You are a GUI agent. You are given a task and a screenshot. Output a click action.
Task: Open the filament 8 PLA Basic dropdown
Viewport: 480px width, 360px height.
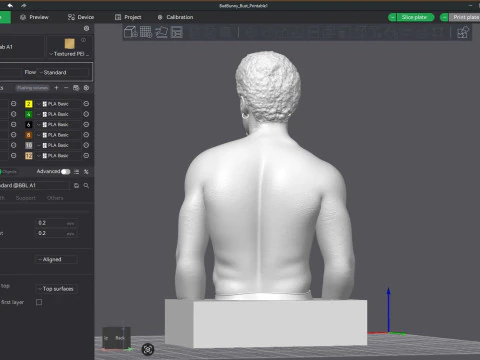click(x=58, y=135)
